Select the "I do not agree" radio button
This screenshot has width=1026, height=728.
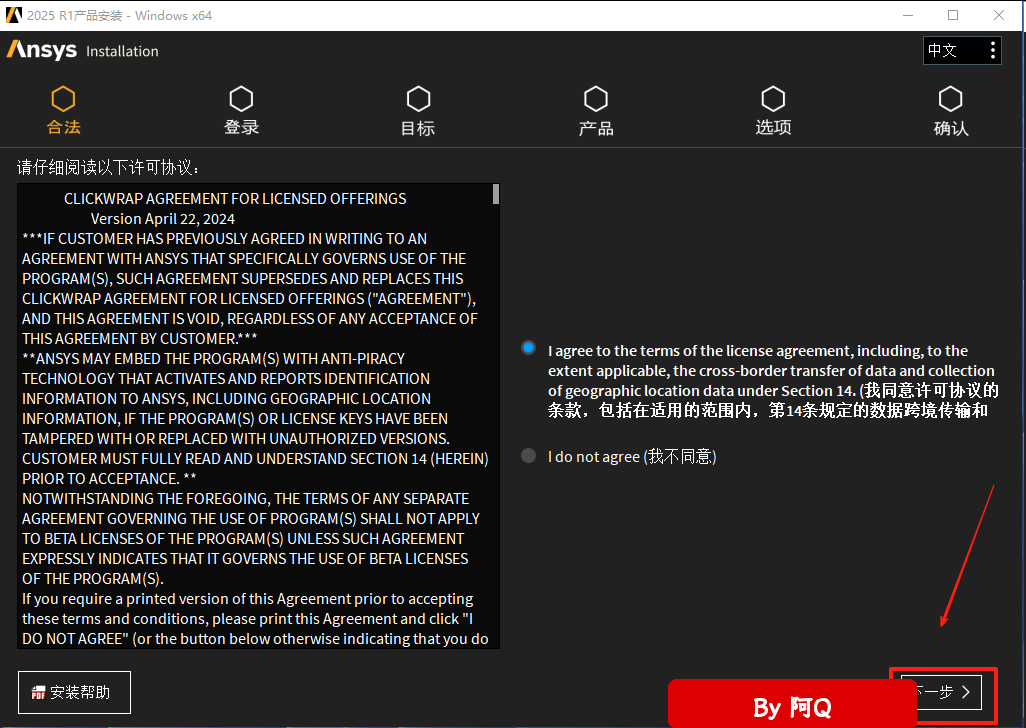pos(529,455)
